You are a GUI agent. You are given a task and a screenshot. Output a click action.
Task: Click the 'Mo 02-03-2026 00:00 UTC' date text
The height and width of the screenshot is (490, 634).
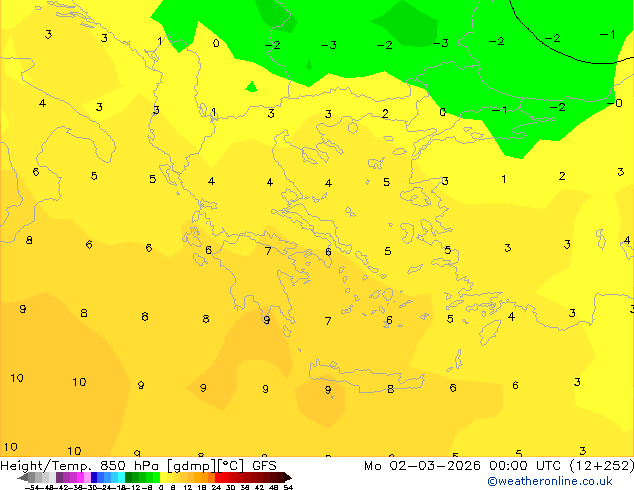click(464, 466)
